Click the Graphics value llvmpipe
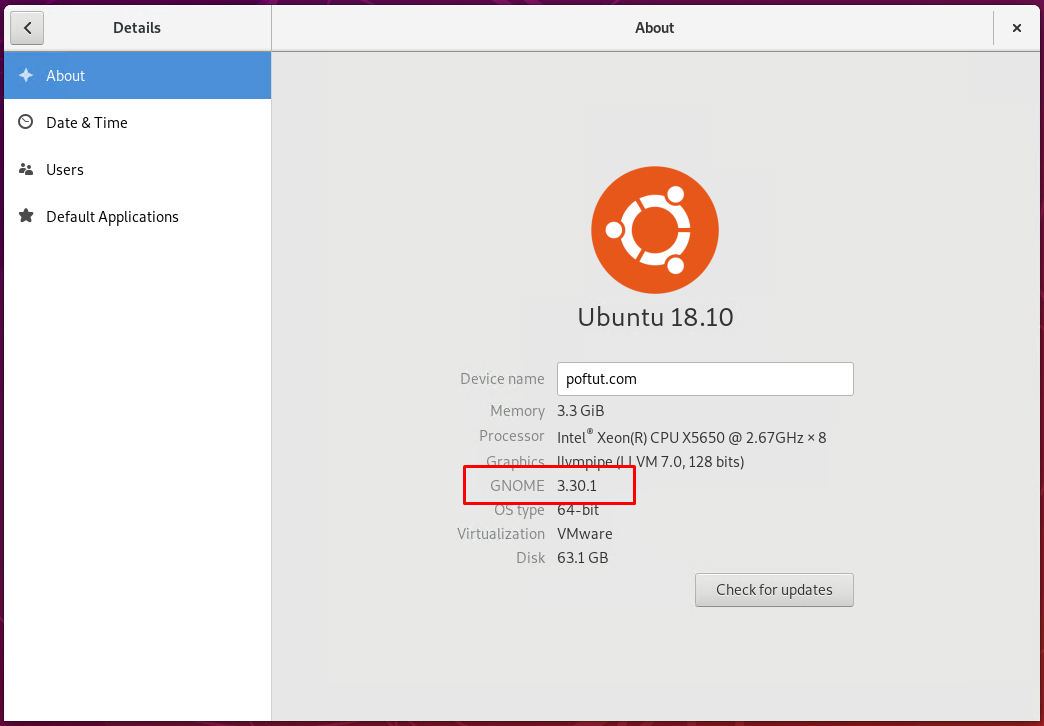Screen dimensions: 1044x726 pyautogui.click(x=651, y=462)
